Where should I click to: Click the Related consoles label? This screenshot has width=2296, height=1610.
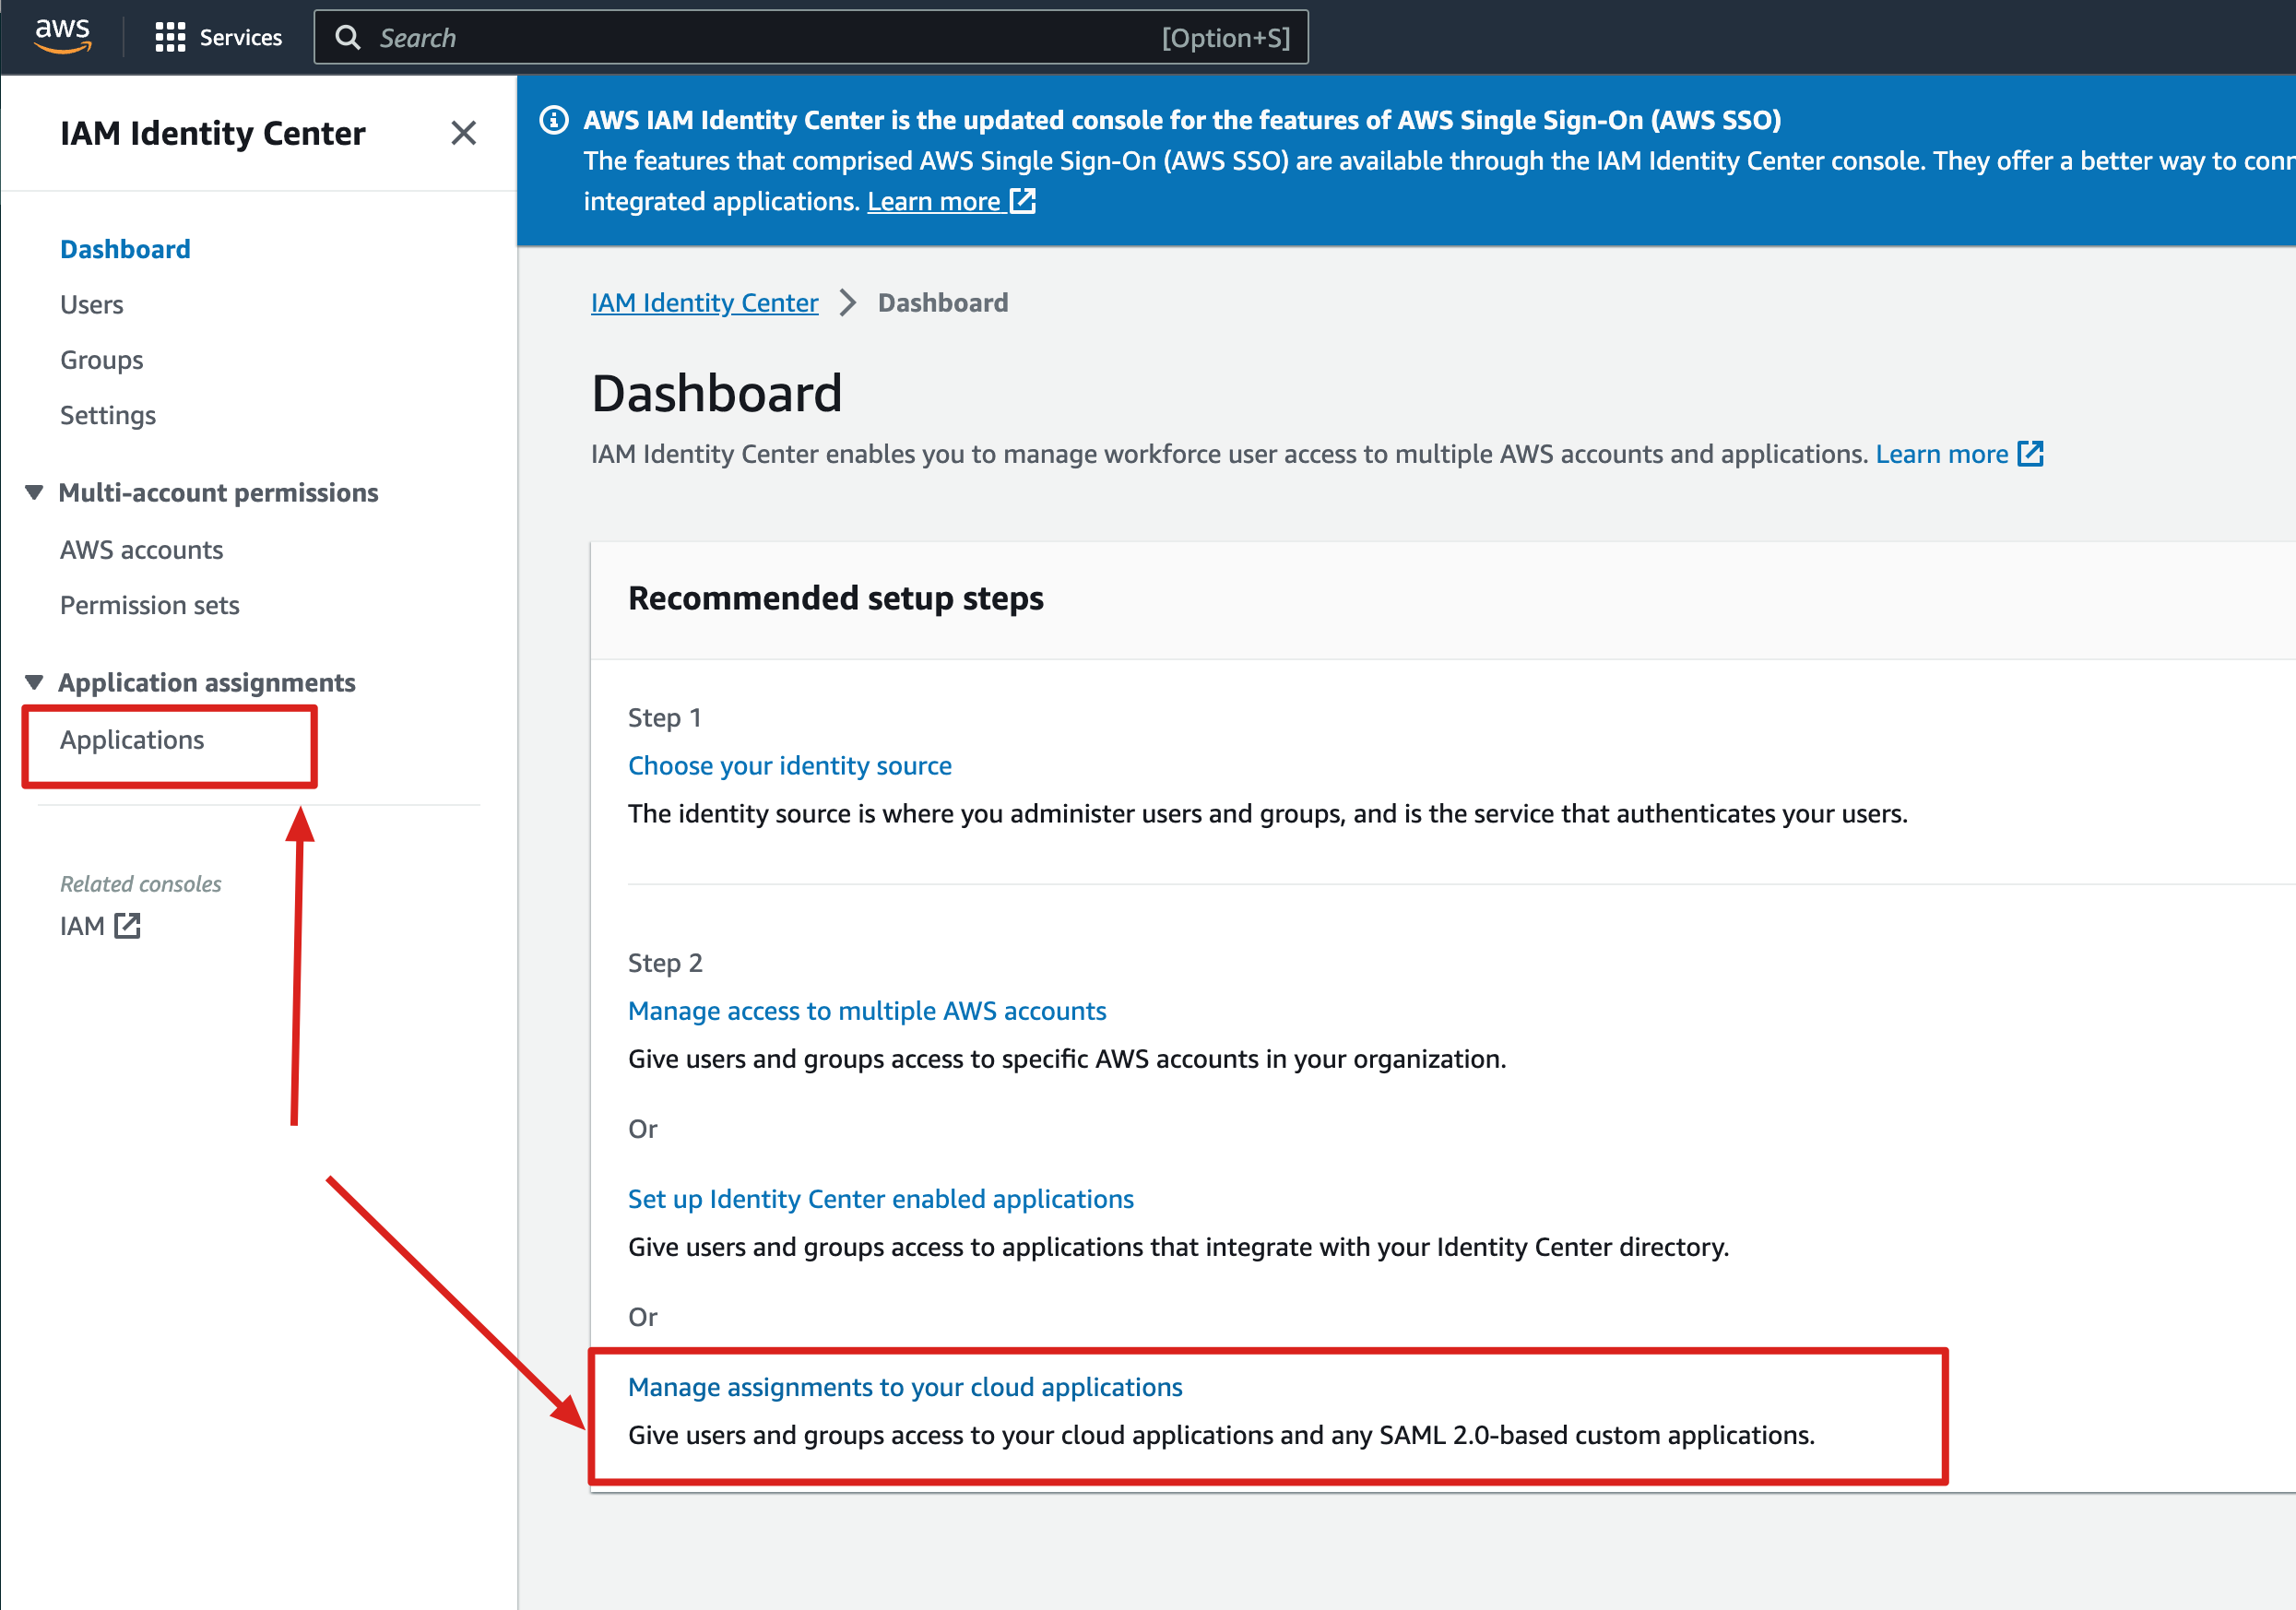pyautogui.click(x=140, y=883)
